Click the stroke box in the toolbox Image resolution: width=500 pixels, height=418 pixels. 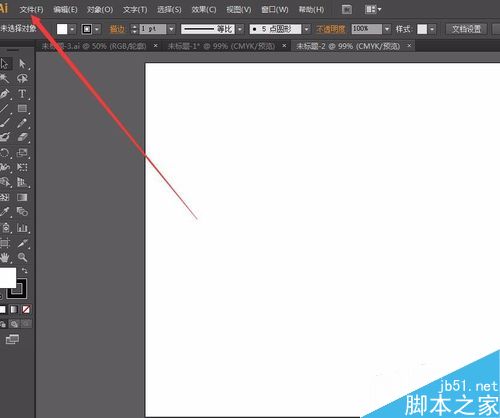[x=17, y=289]
